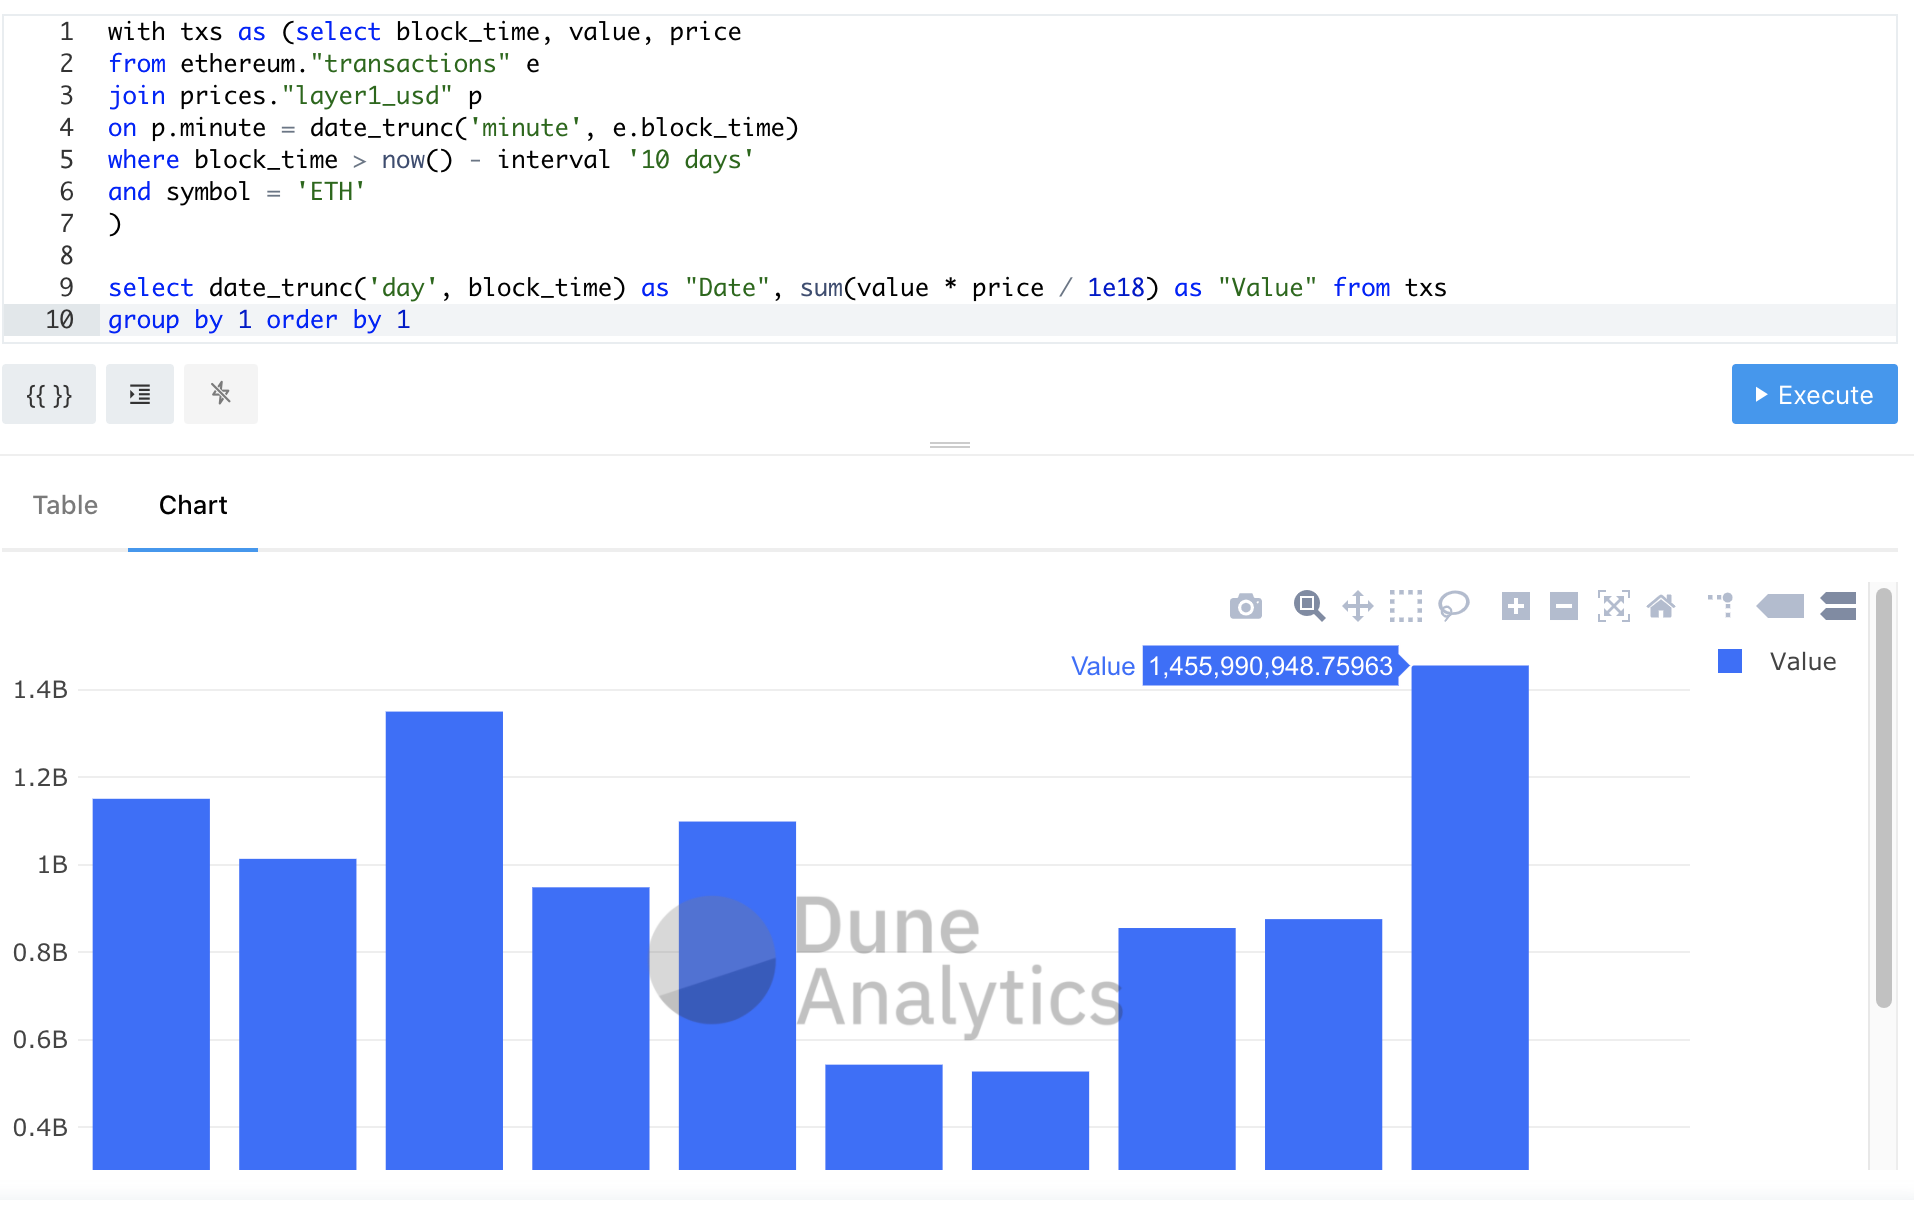Activate the Lasso Select tool
The width and height of the screenshot is (1914, 1216).
[1455, 606]
